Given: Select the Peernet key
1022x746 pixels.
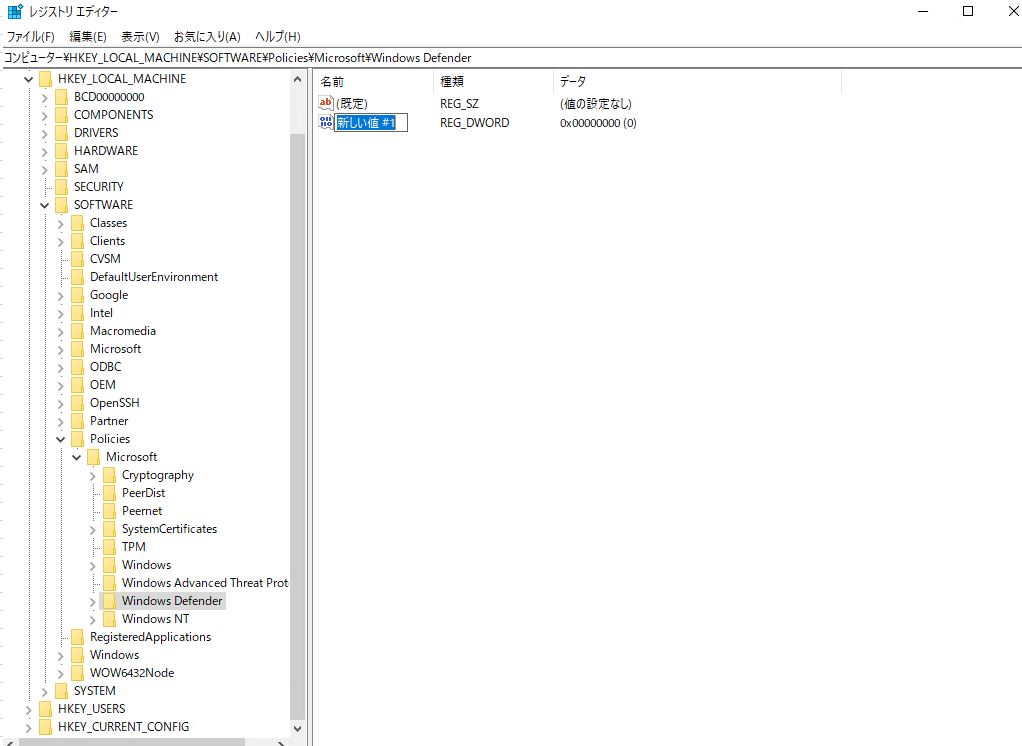Looking at the screenshot, I should (x=141, y=511).
